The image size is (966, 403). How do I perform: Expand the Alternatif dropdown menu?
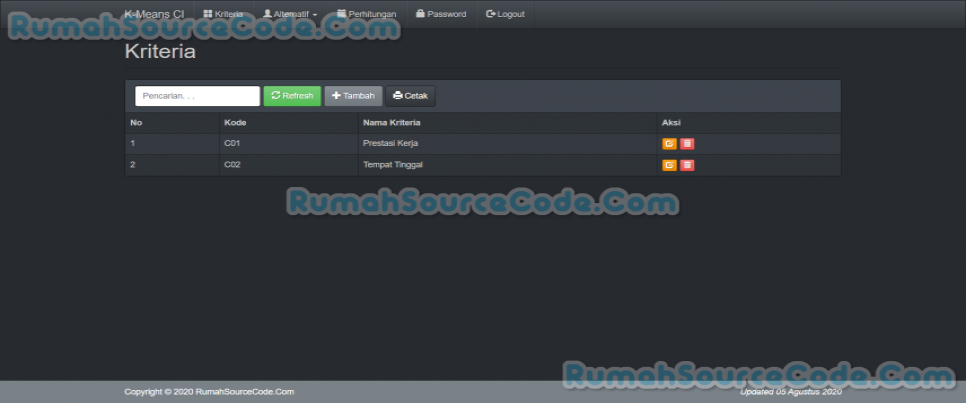tap(290, 14)
